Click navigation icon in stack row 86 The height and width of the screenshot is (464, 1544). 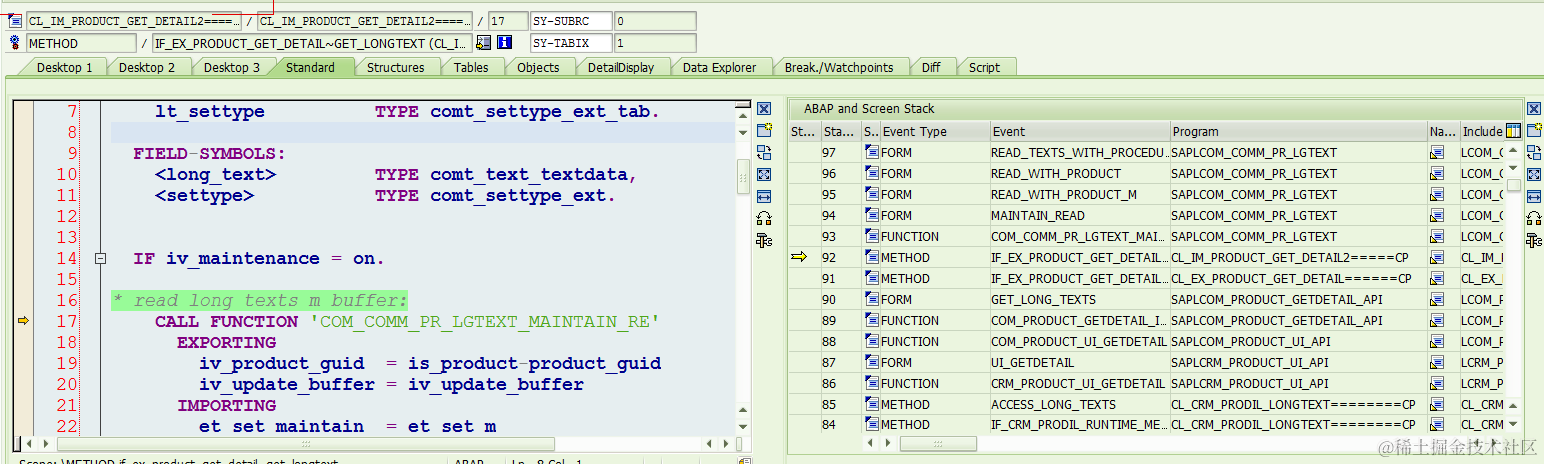[1437, 384]
